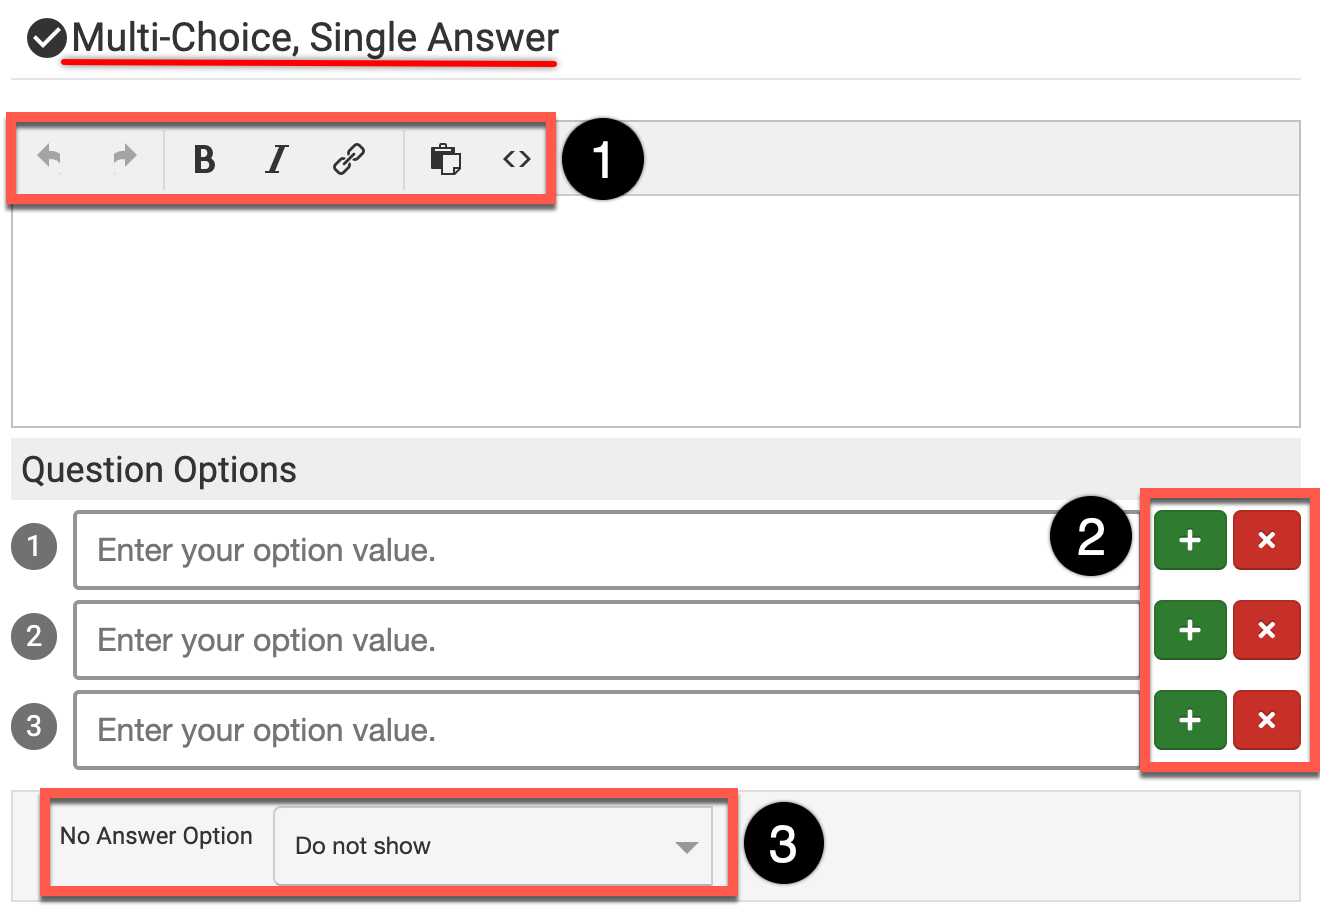Open the source code view icon

[516, 159]
